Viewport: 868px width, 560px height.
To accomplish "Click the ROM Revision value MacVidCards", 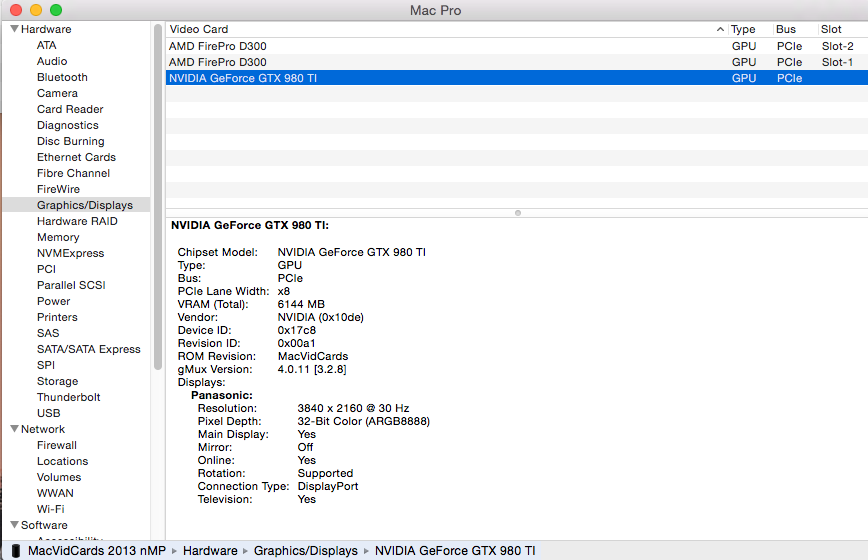I will [x=313, y=356].
